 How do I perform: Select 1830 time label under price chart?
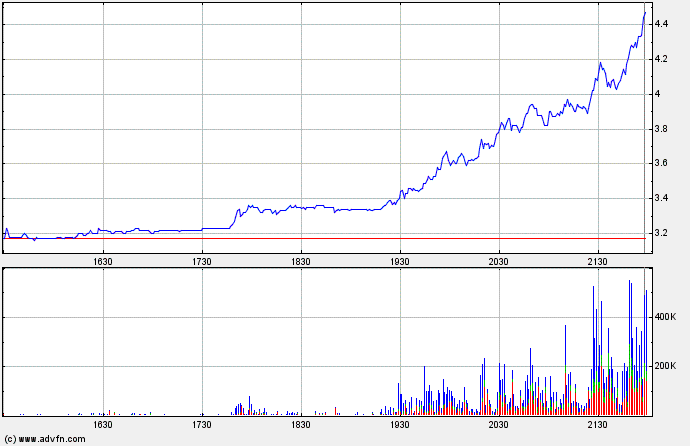coord(301,260)
